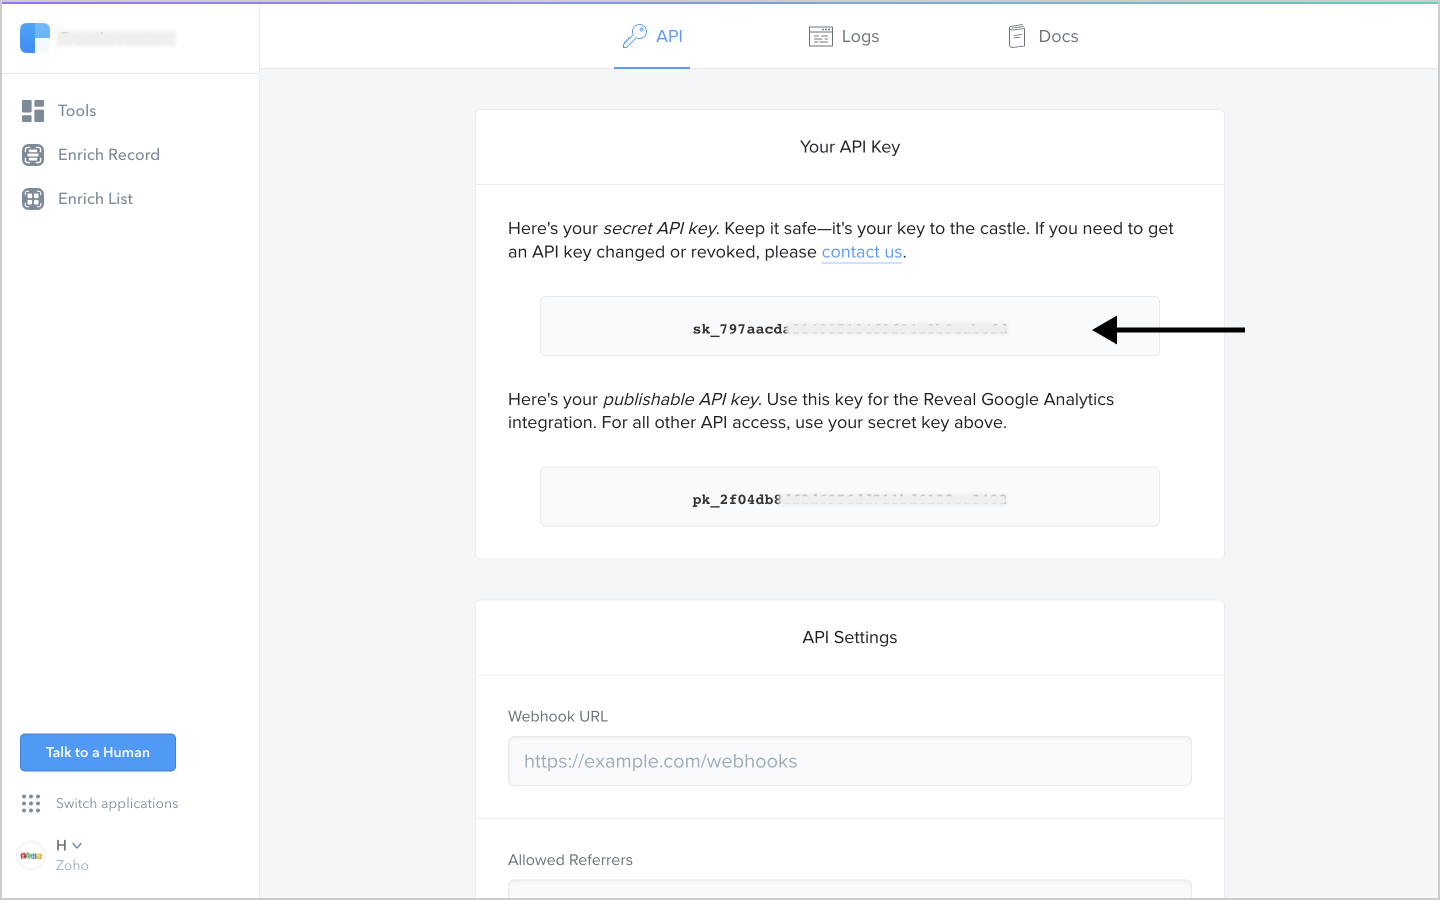Open the Logs tab
The height and width of the screenshot is (900, 1440).
pyautogui.click(x=859, y=37)
